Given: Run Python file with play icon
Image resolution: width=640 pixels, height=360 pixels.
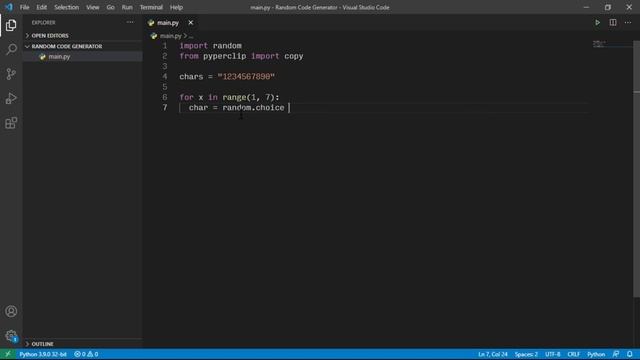Looking at the screenshot, I should pos(597,23).
